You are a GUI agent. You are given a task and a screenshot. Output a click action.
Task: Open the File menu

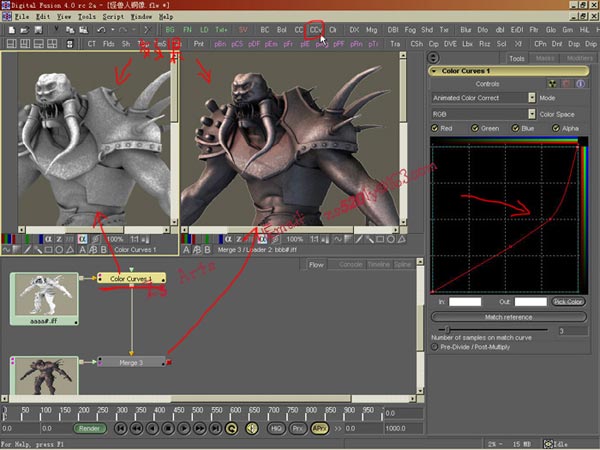(22, 17)
